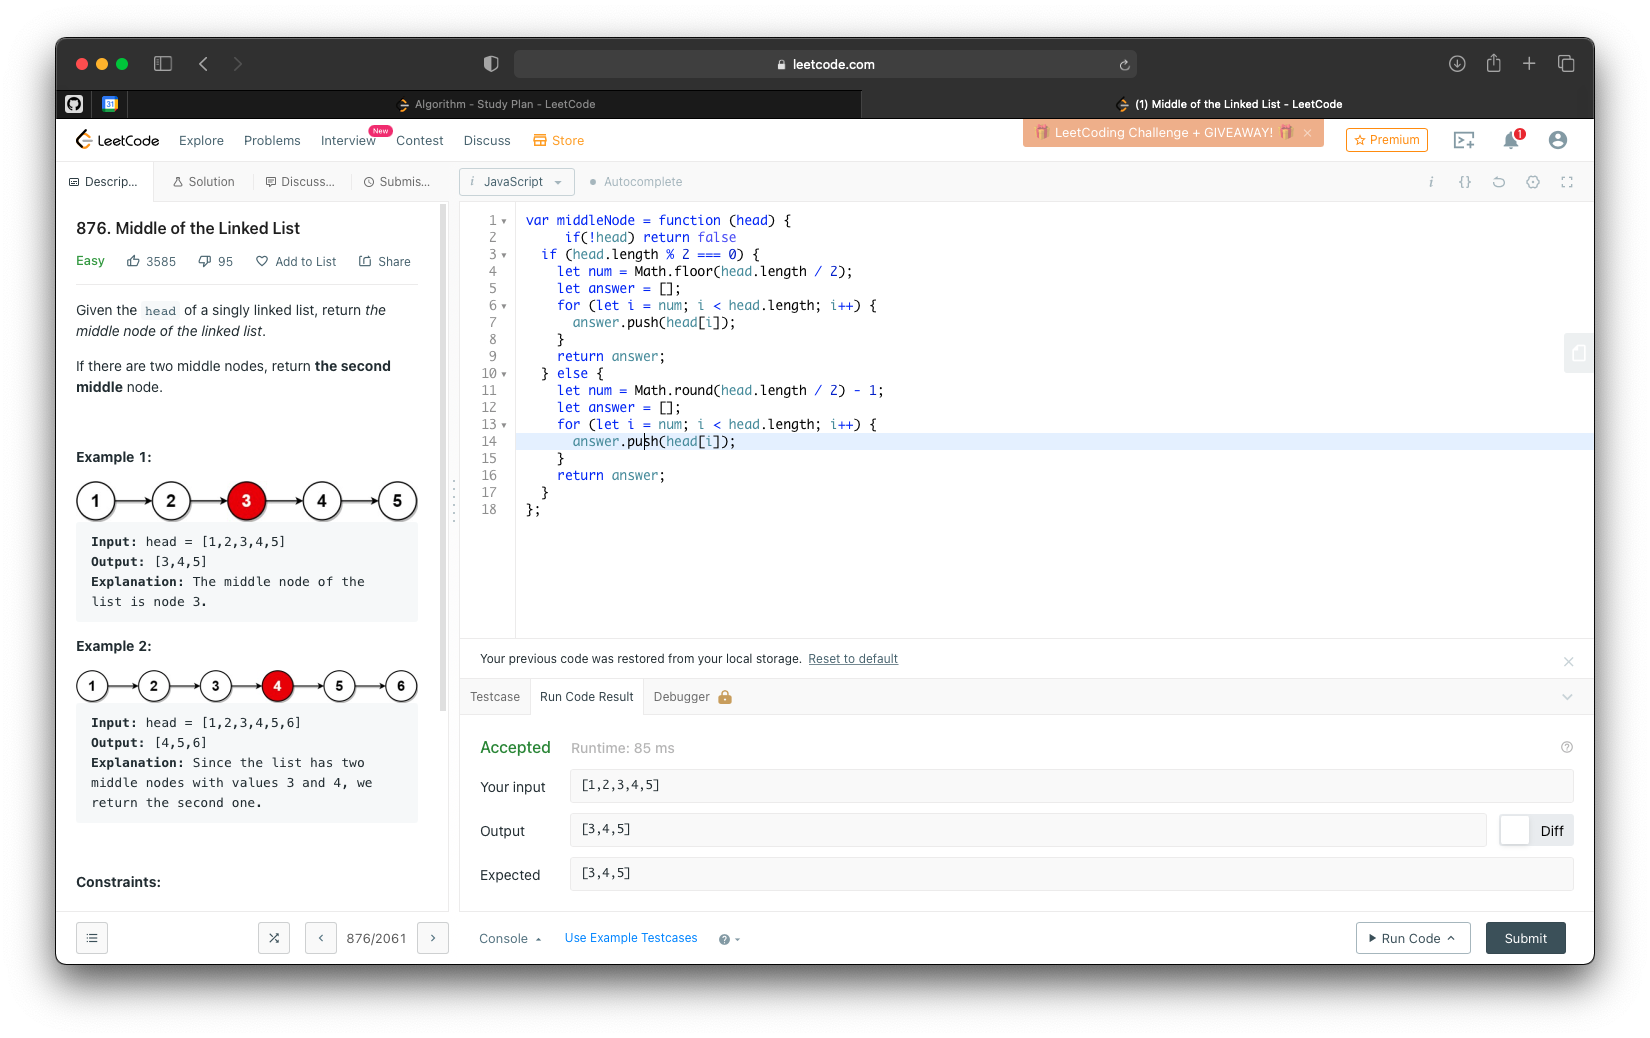Reload the leetcode.com page
Screen dimensions: 1650x1038
pyautogui.click(x=1124, y=65)
